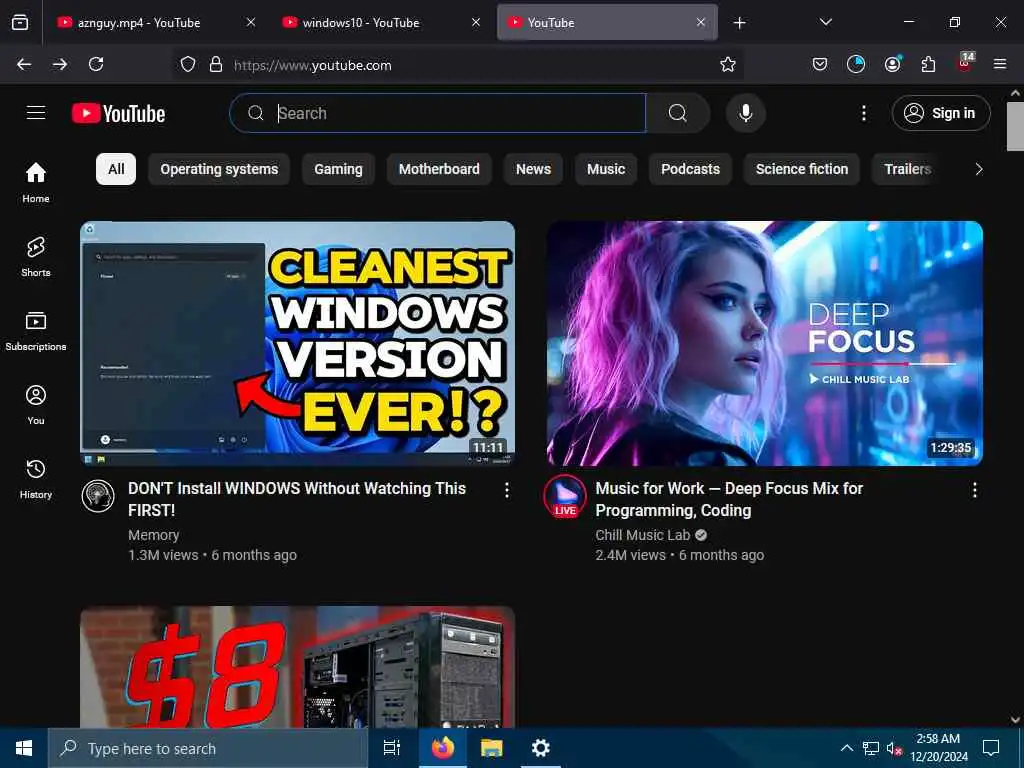This screenshot has width=1024, height=768.
Task: Open the You section in the sidebar
Action: [x=36, y=405]
